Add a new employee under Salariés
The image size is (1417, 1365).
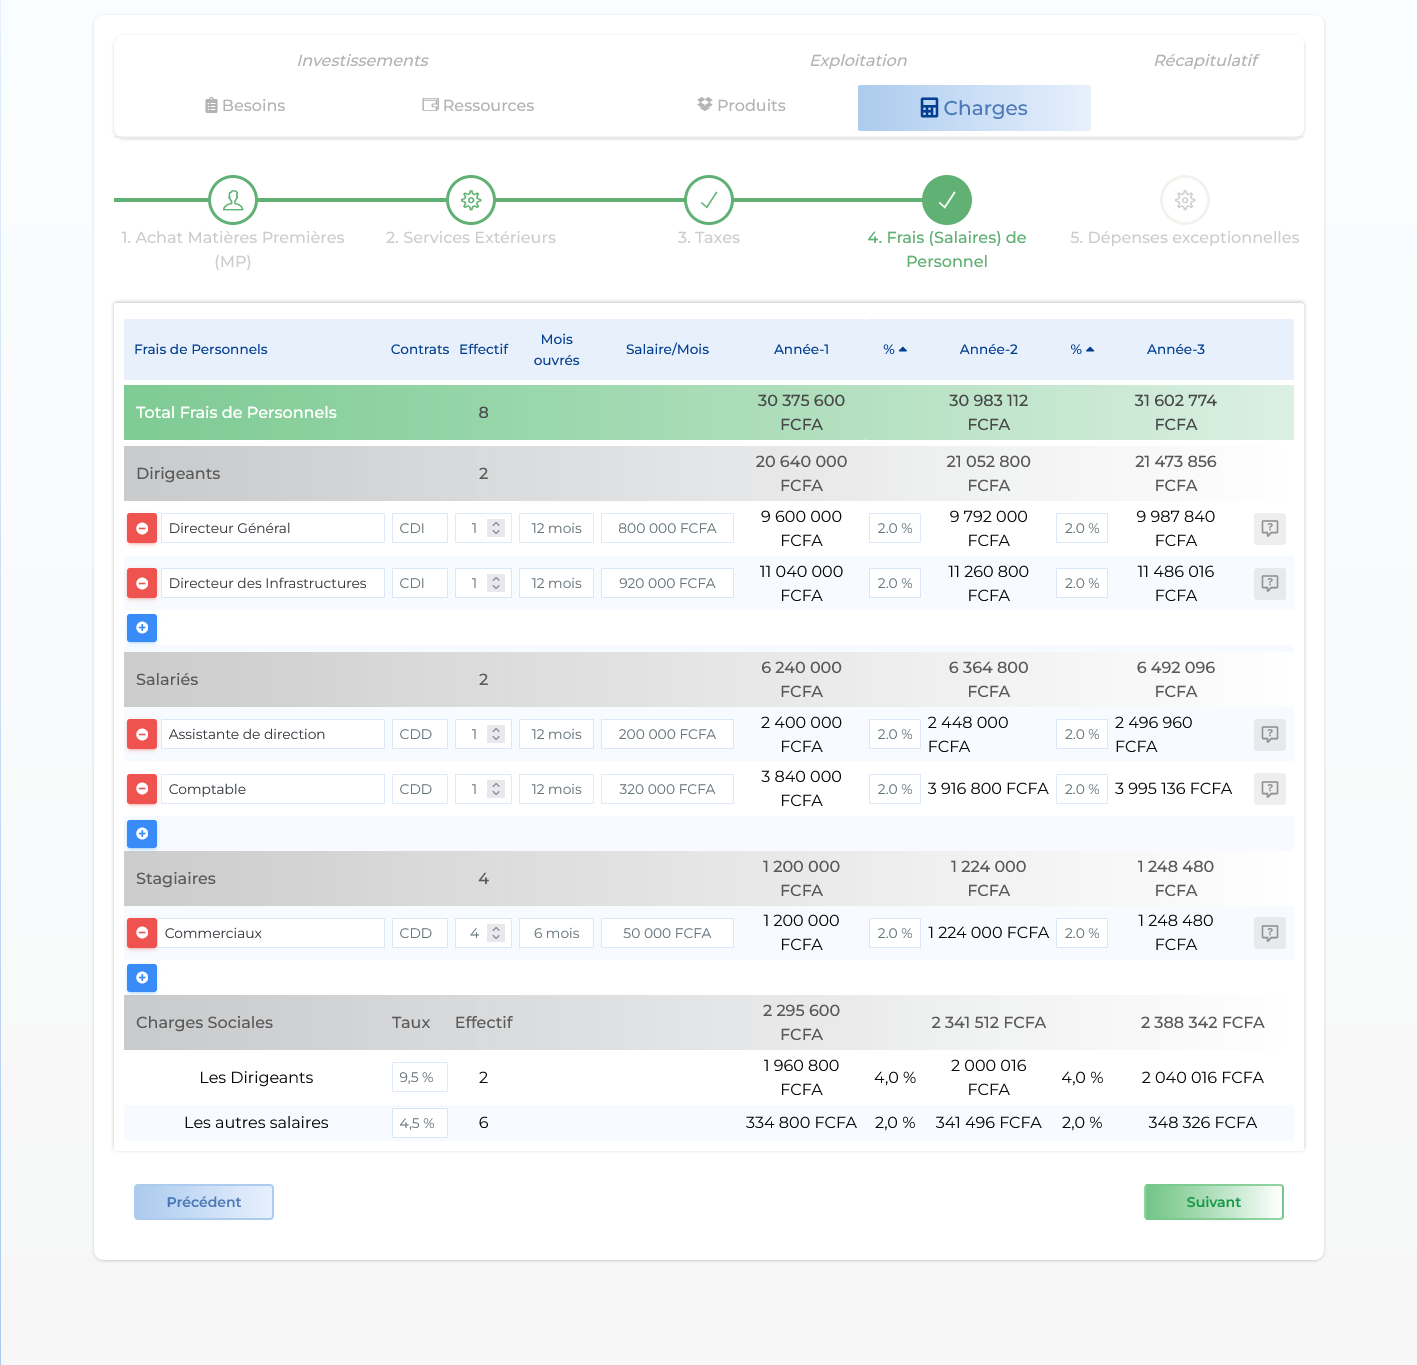[142, 834]
